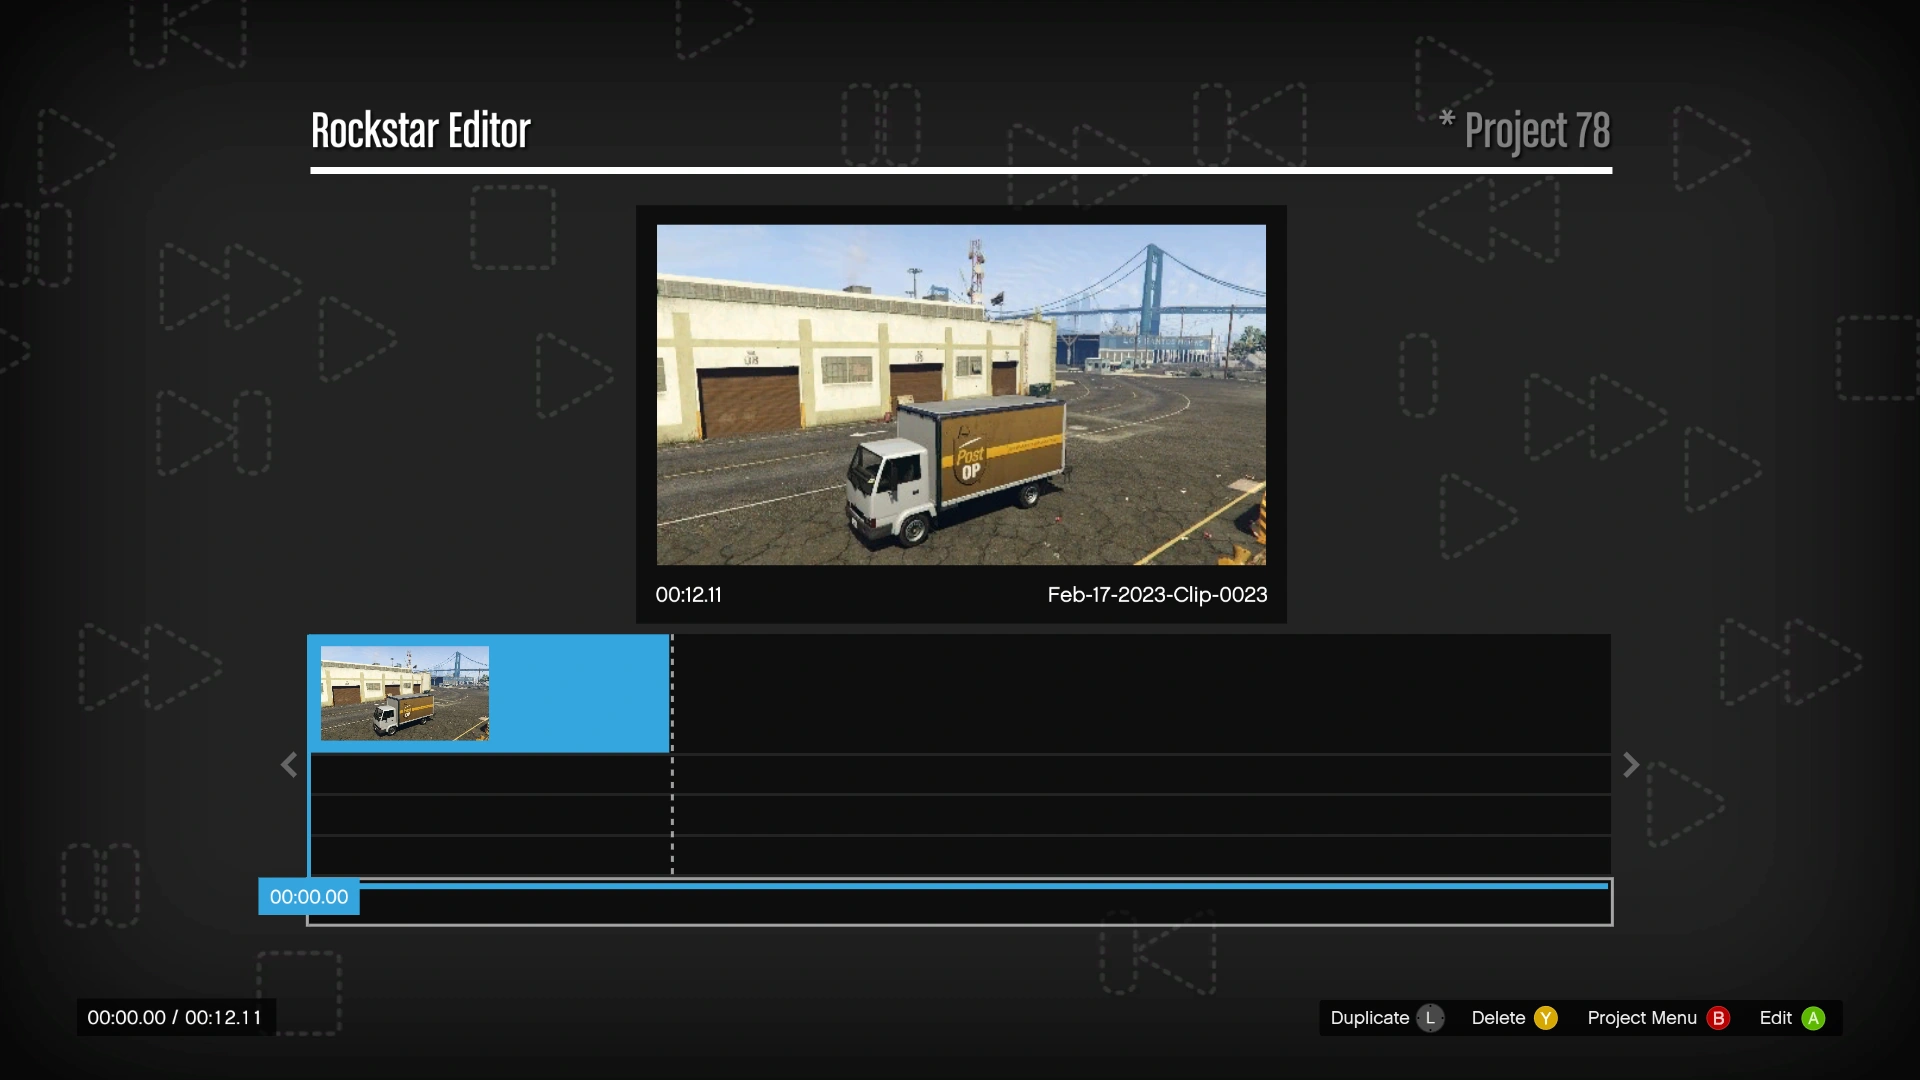Click the large clip preview image

(x=960, y=394)
